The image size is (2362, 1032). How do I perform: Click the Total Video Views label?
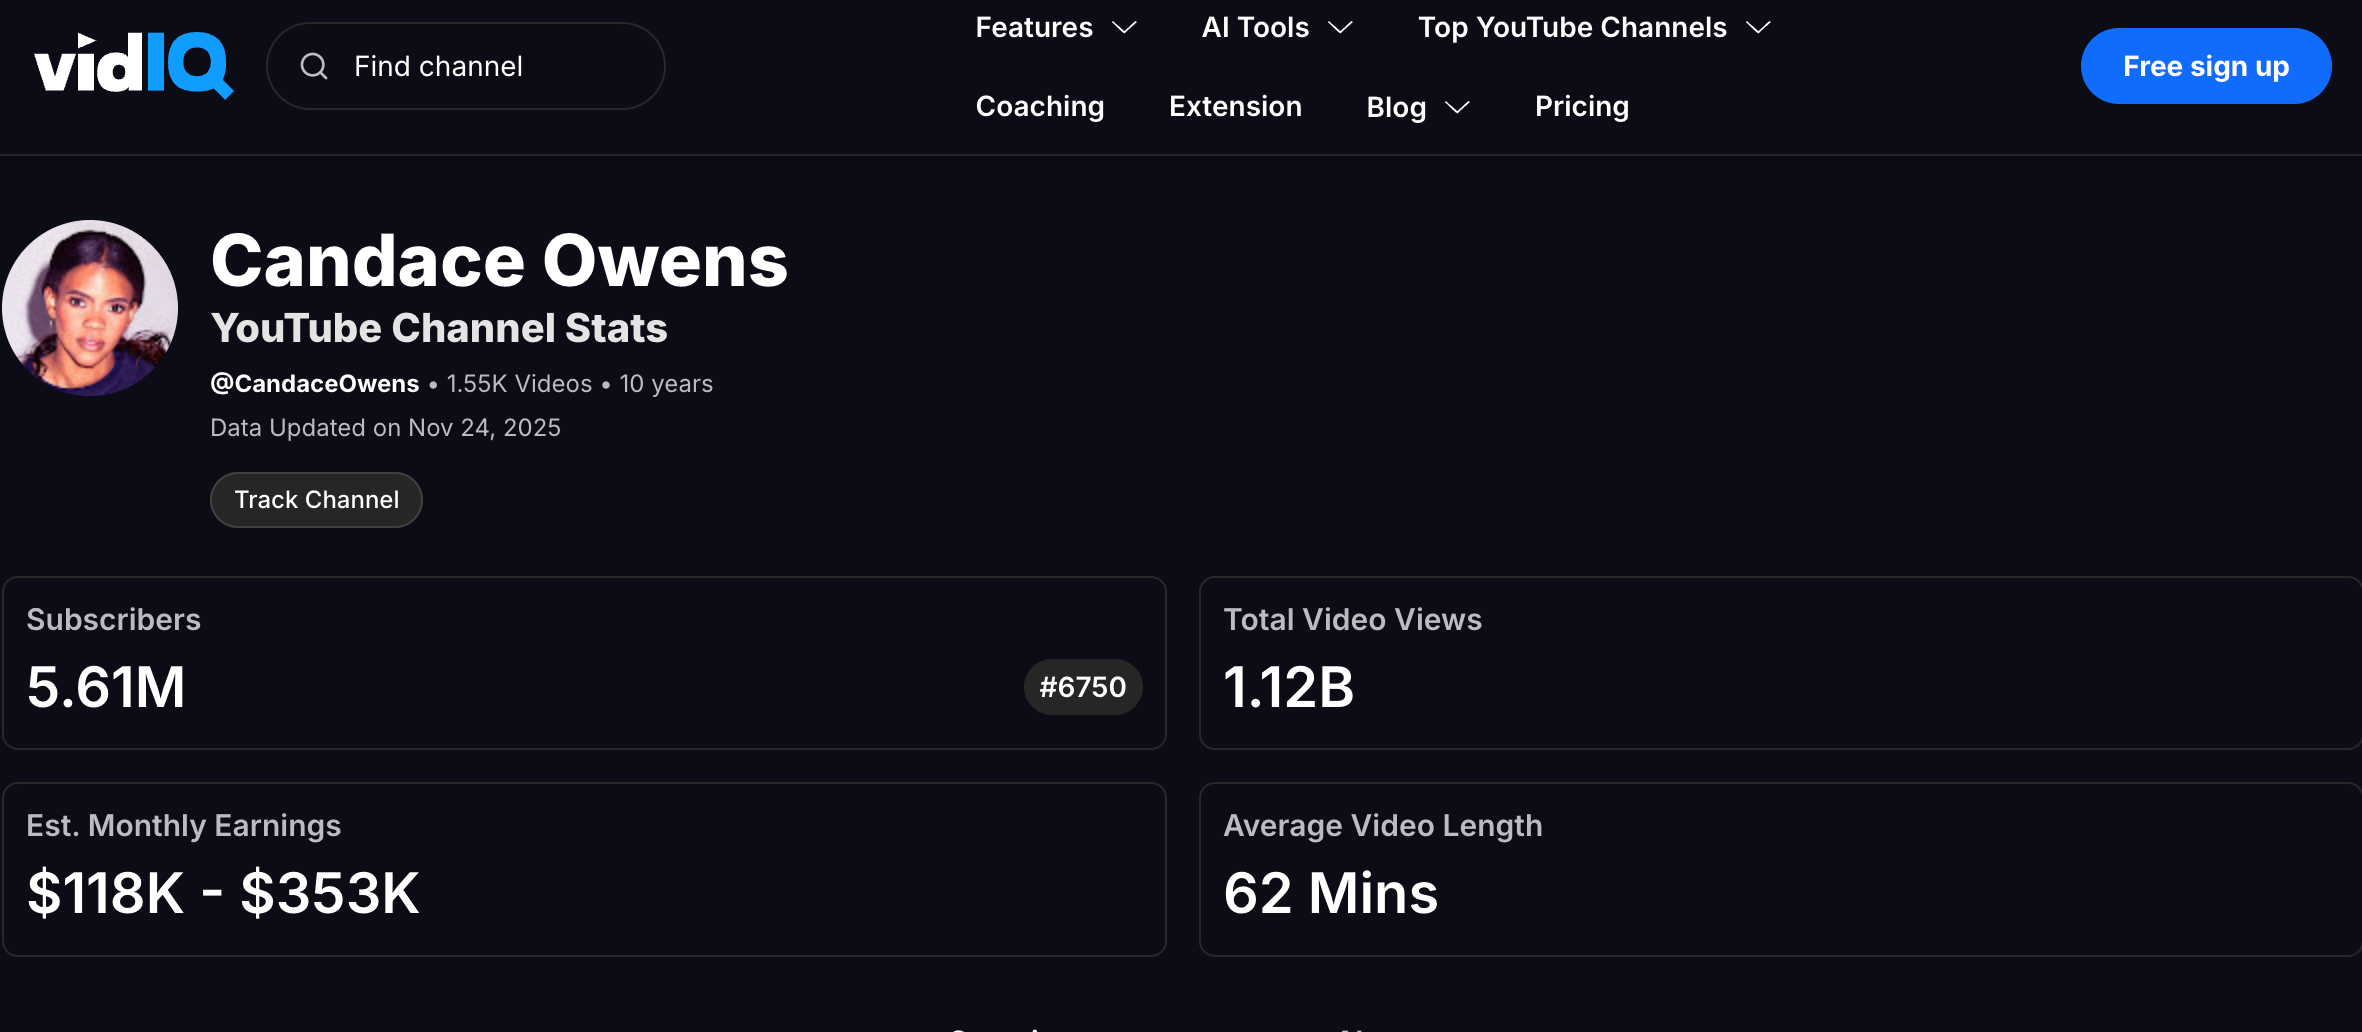pos(1352,620)
